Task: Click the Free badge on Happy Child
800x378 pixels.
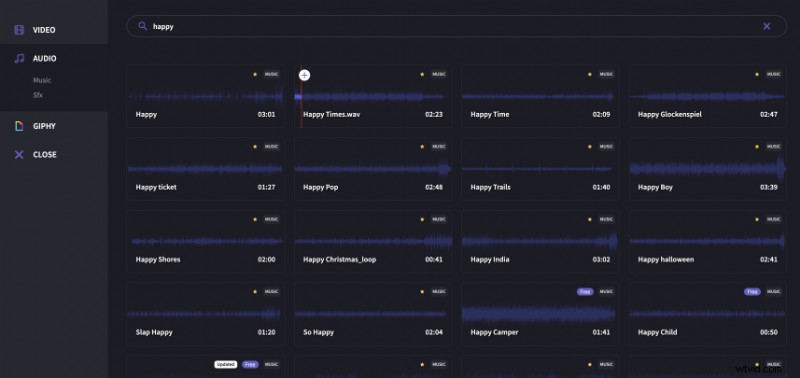Action: [x=752, y=292]
